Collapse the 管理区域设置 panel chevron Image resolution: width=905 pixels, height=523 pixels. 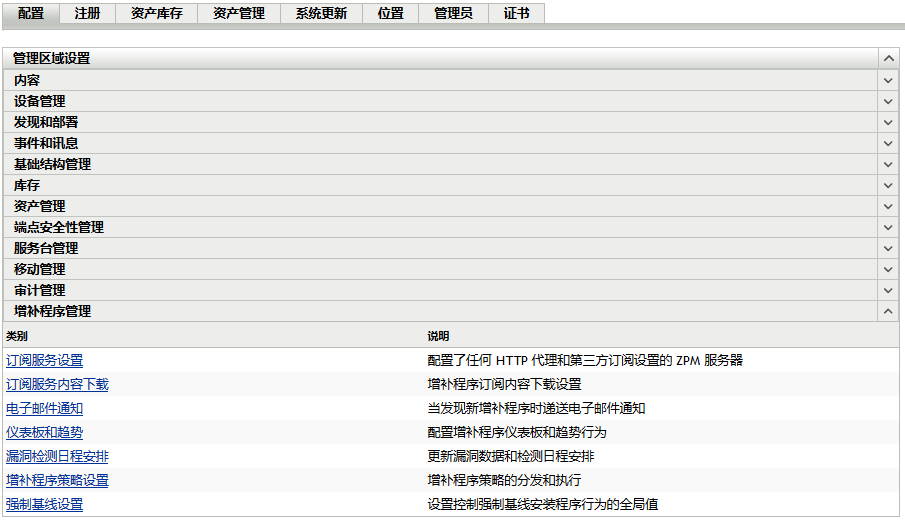tap(889, 58)
